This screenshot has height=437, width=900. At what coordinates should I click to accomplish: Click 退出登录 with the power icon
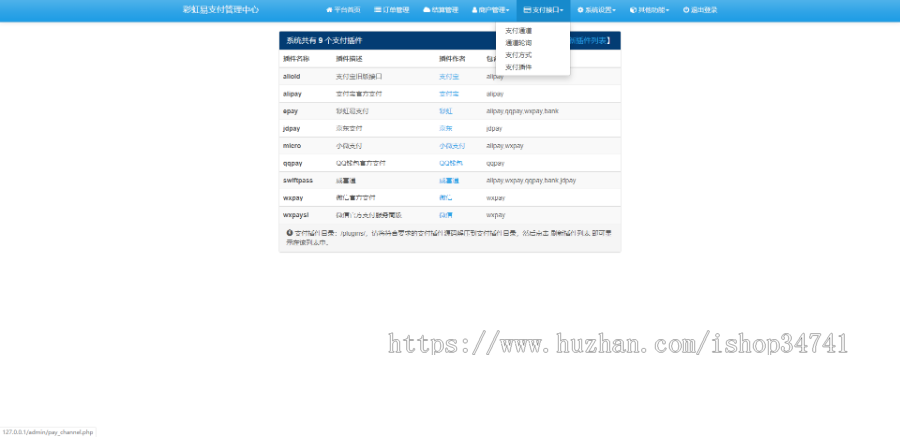pos(700,10)
